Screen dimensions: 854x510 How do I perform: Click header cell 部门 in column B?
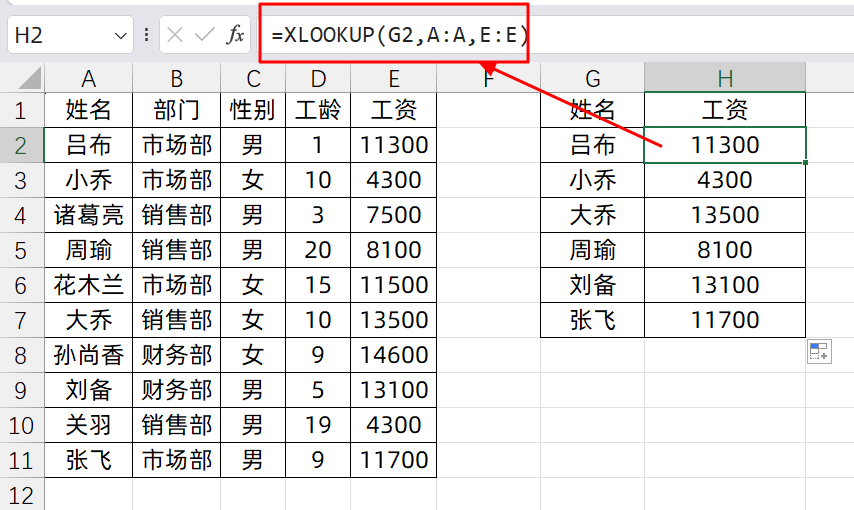click(x=176, y=110)
